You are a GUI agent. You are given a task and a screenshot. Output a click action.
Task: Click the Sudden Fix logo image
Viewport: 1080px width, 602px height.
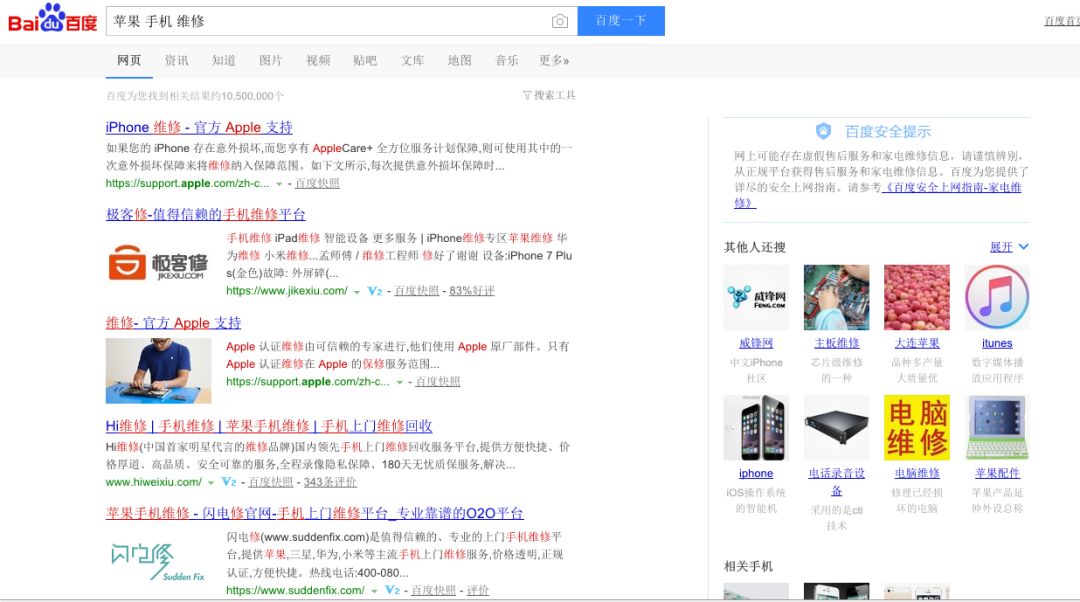(157, 560)
